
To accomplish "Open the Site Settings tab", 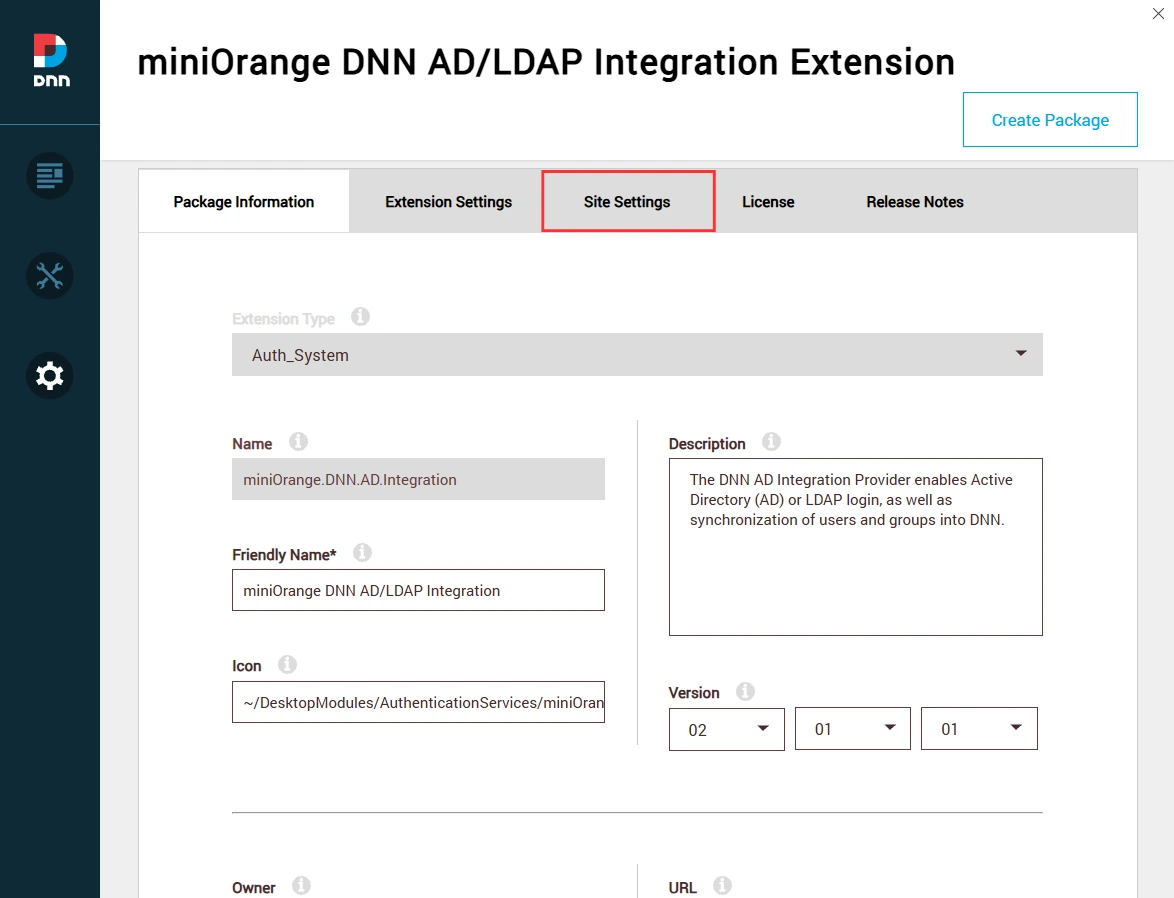I will pyautogui.click(x=627, y=201).
